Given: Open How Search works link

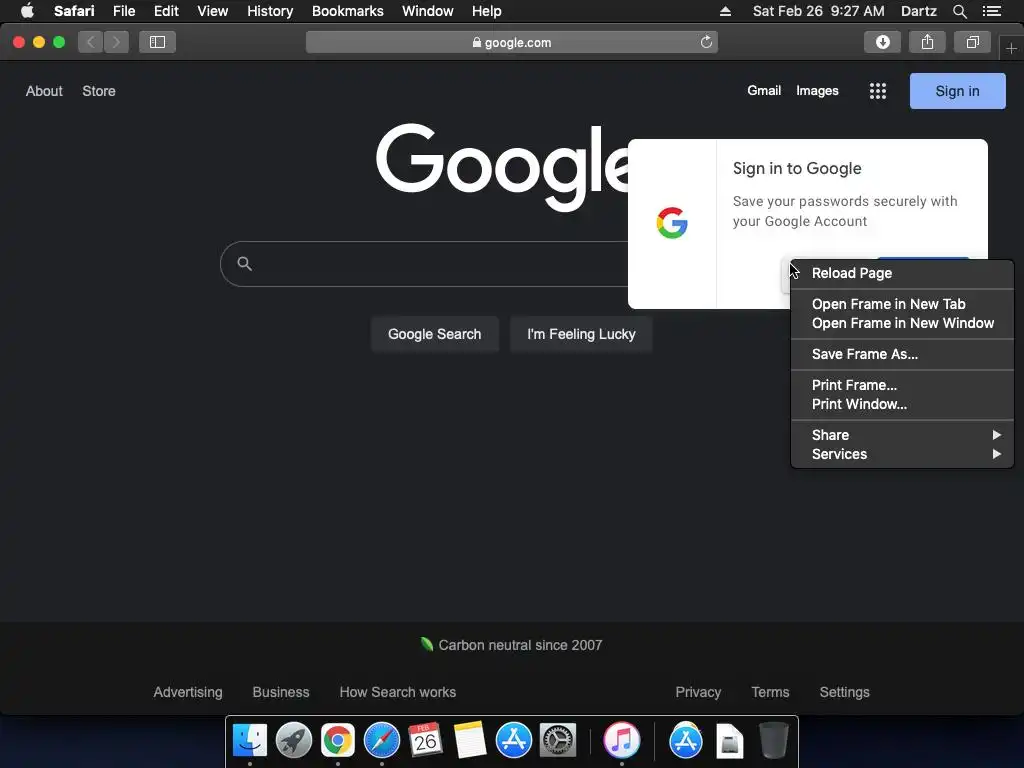Looking at the screenshot, I should pyautogui.click(x=398, y=692).
